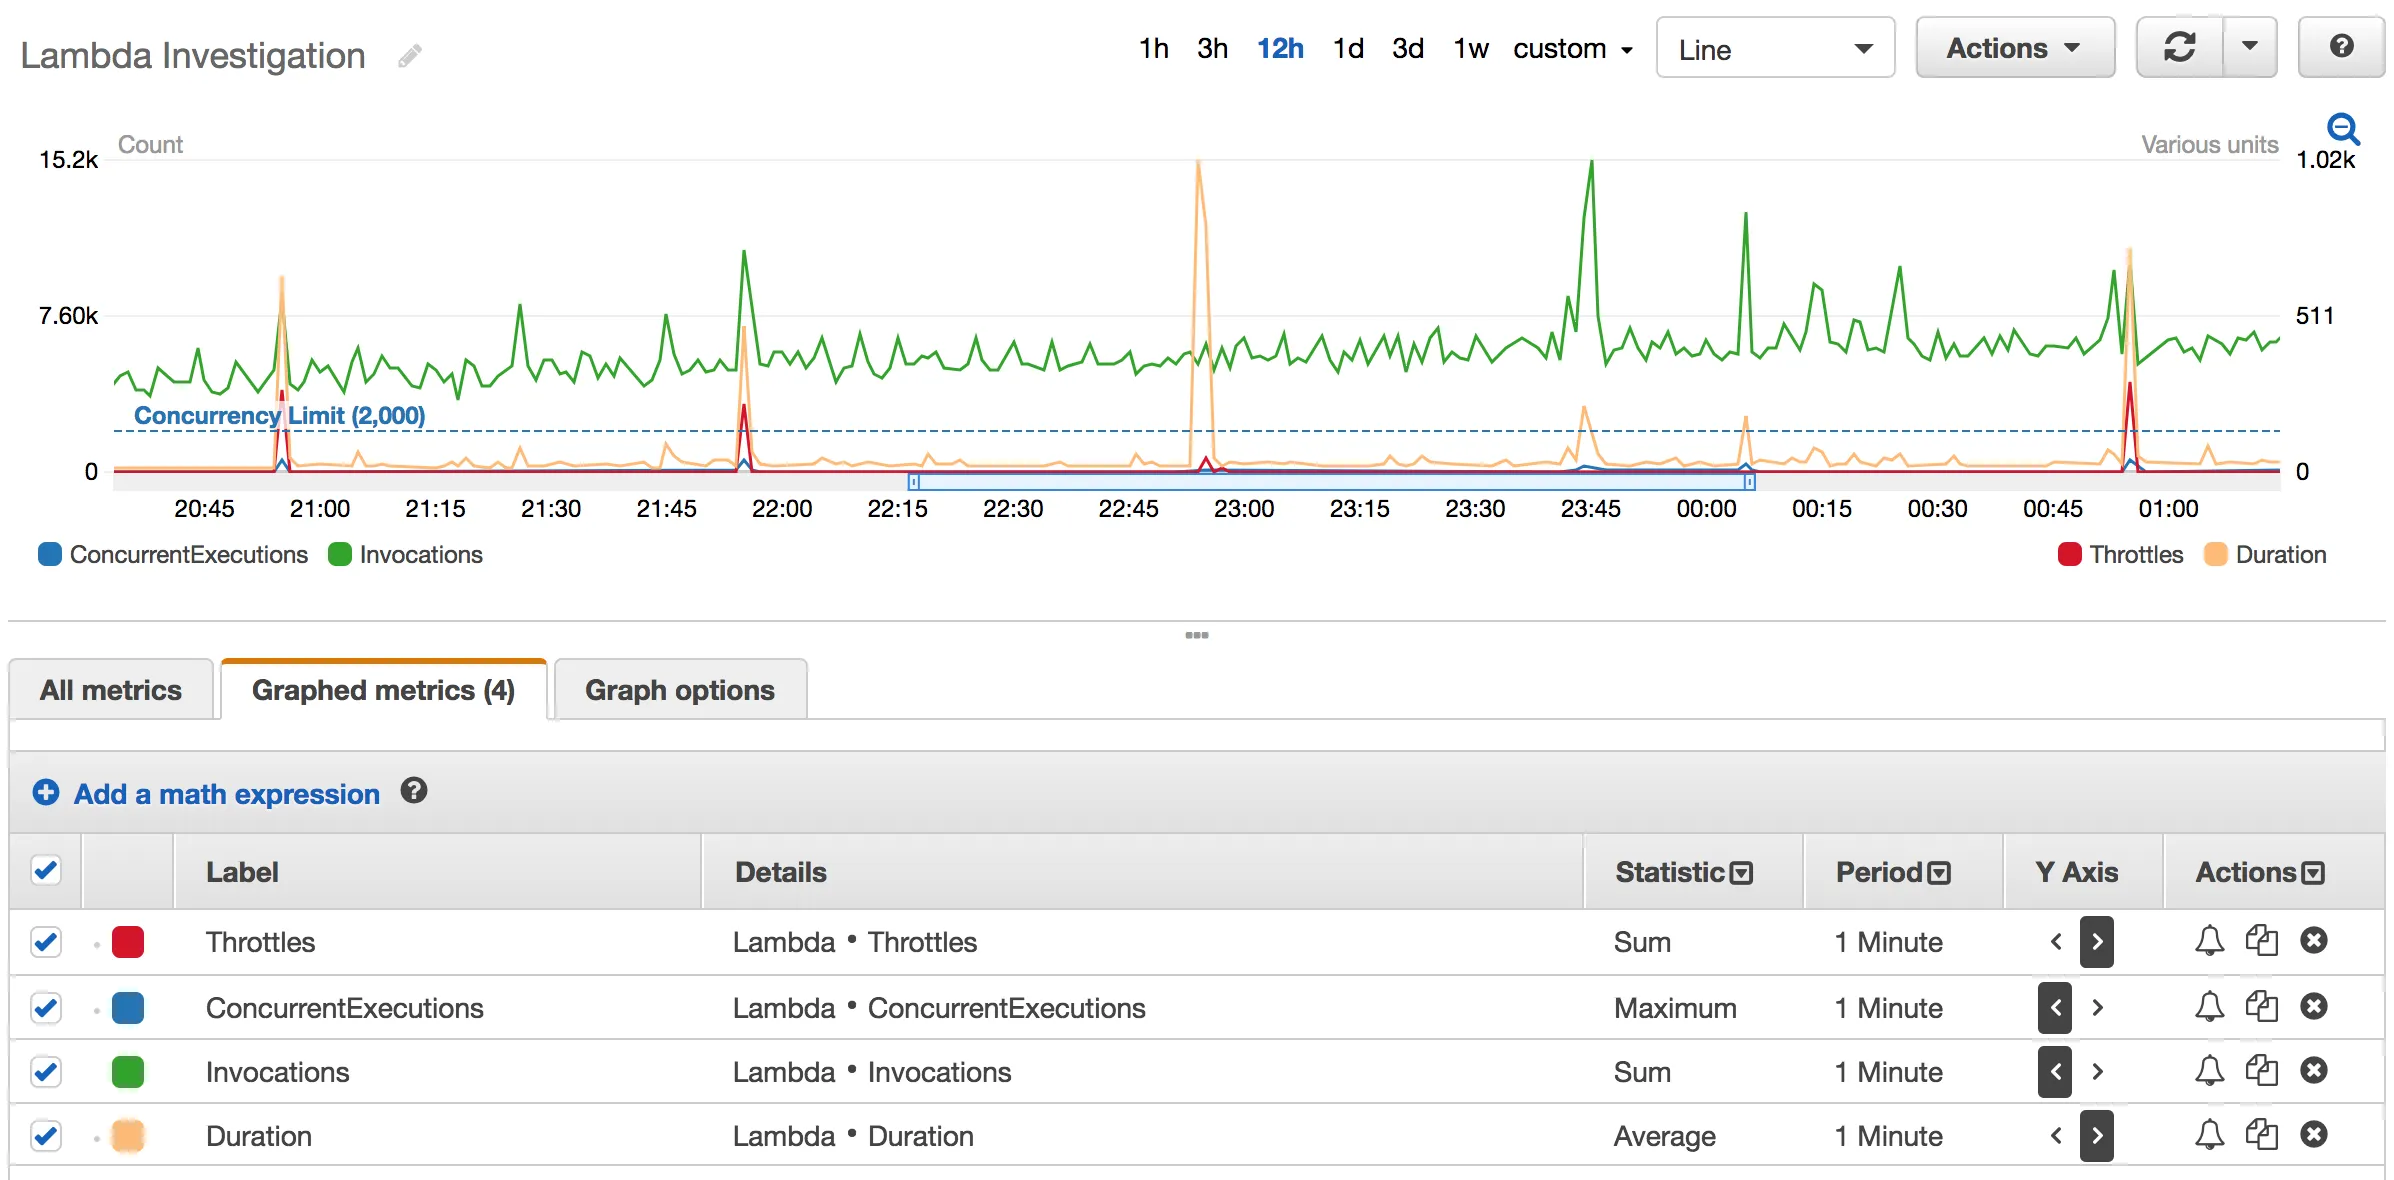The height and width of the screenshot is (1180, 2394).
Task: Move Invocations to right Y axis
Action: point(2097,1072)
